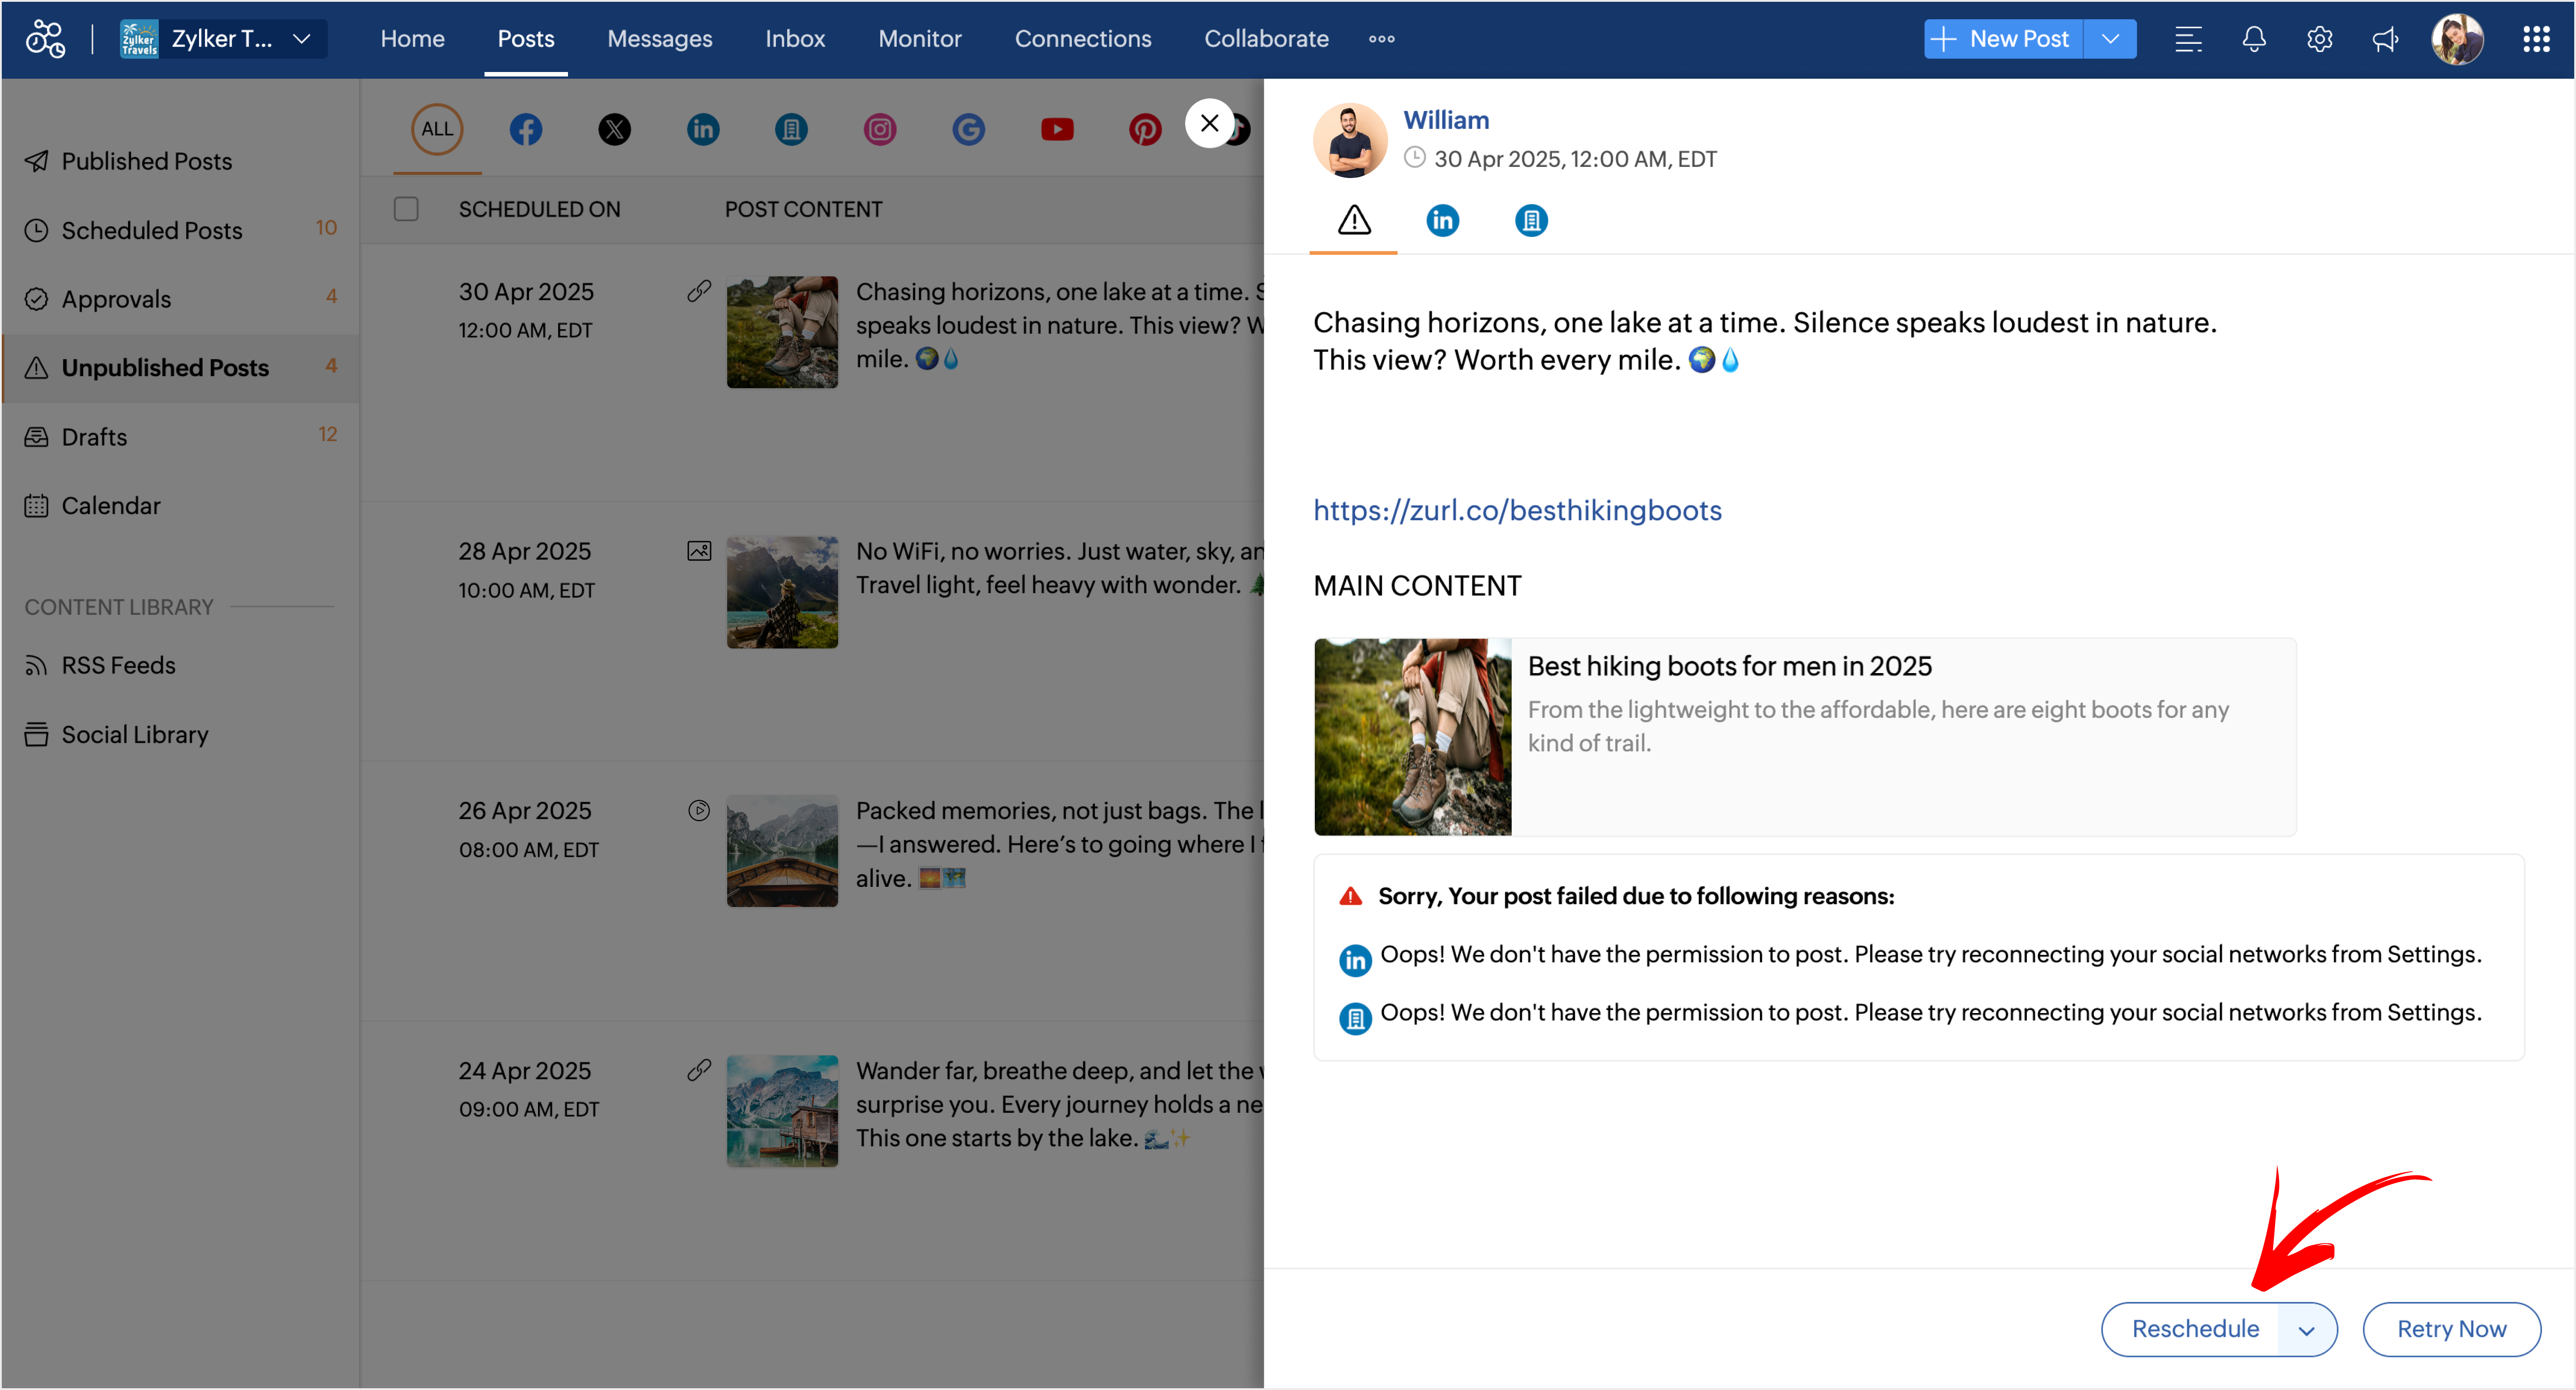Viewport: 2576px width, 1390px height.
Task: Open notifications bell icon
Action: (2253, 39)
